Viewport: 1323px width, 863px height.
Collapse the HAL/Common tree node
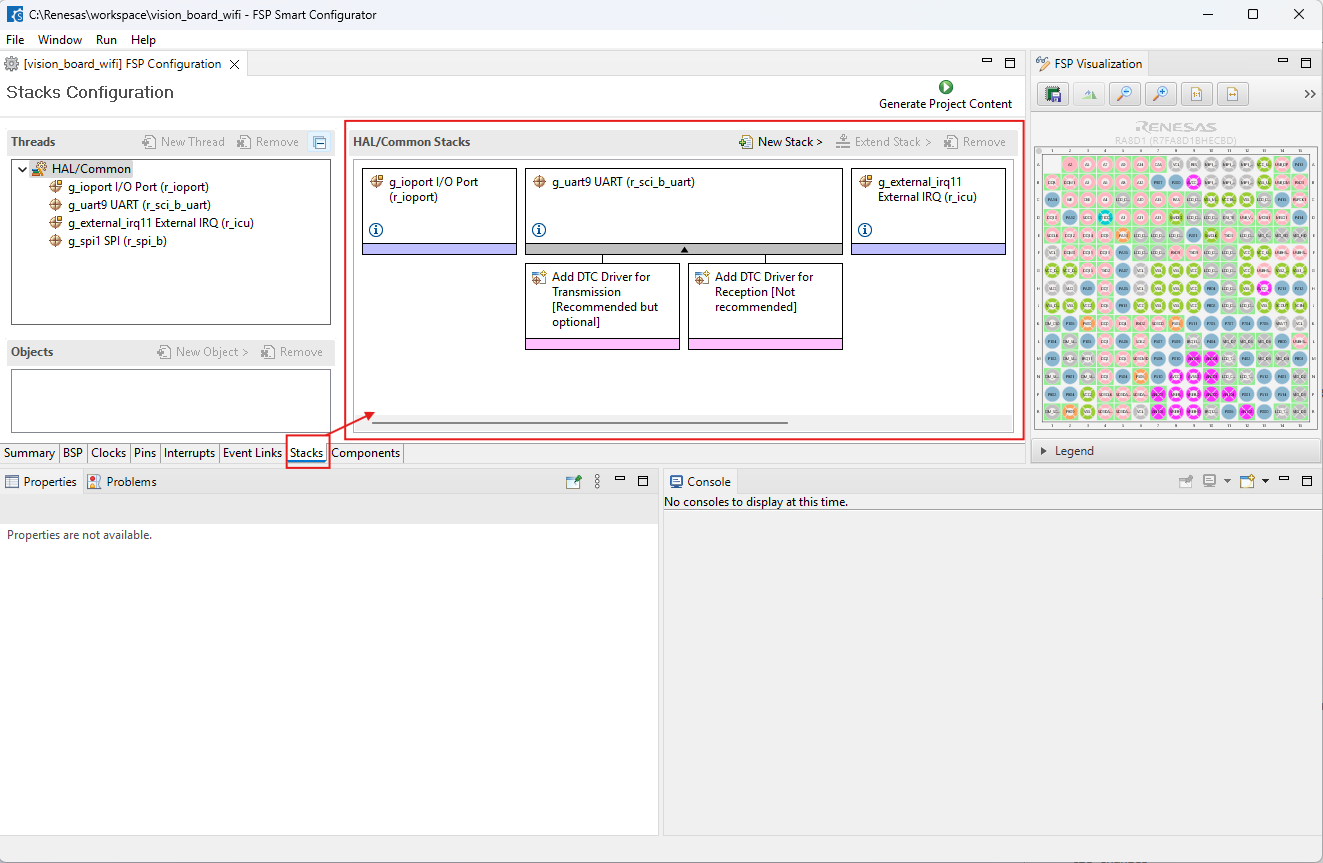(x=22, y=169)
